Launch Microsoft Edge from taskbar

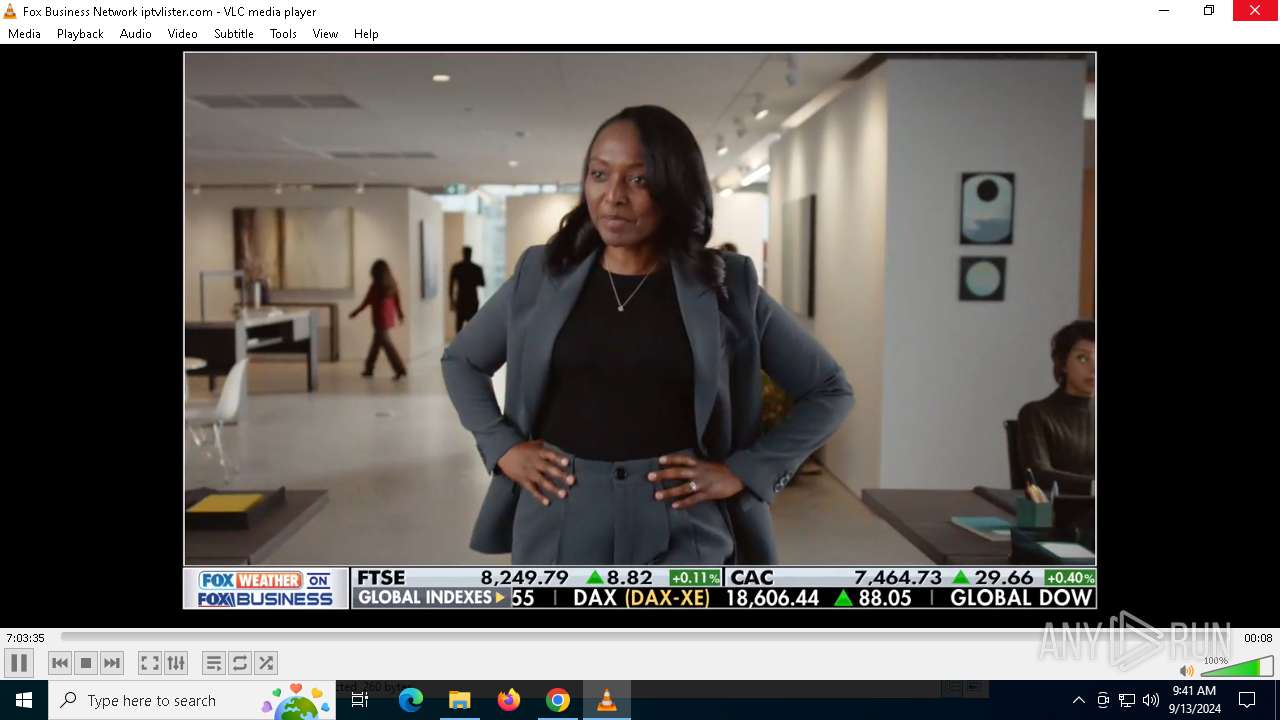click(x=411, y=700)
